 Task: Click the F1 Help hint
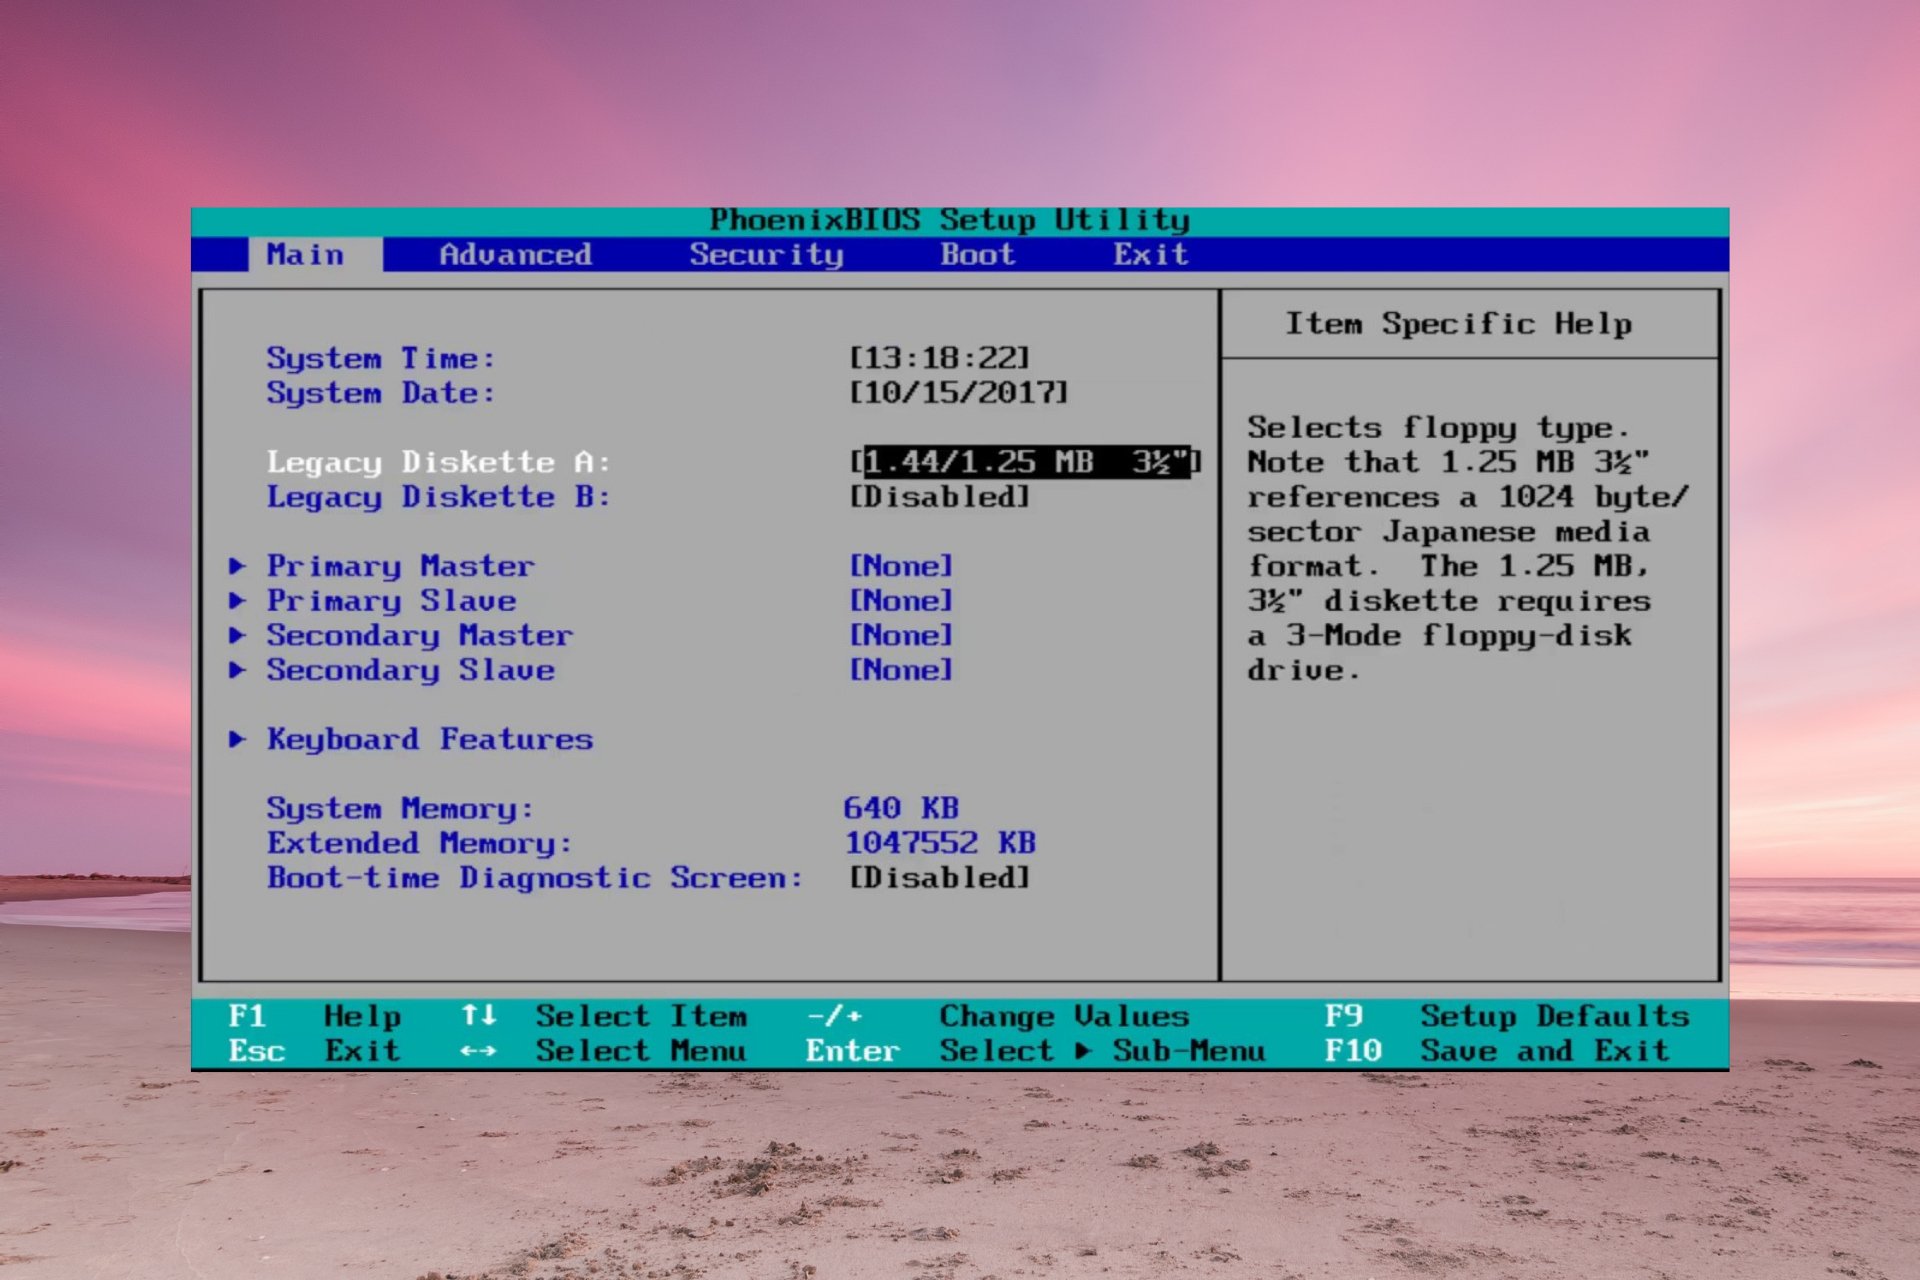click(x=314, y=1016)
